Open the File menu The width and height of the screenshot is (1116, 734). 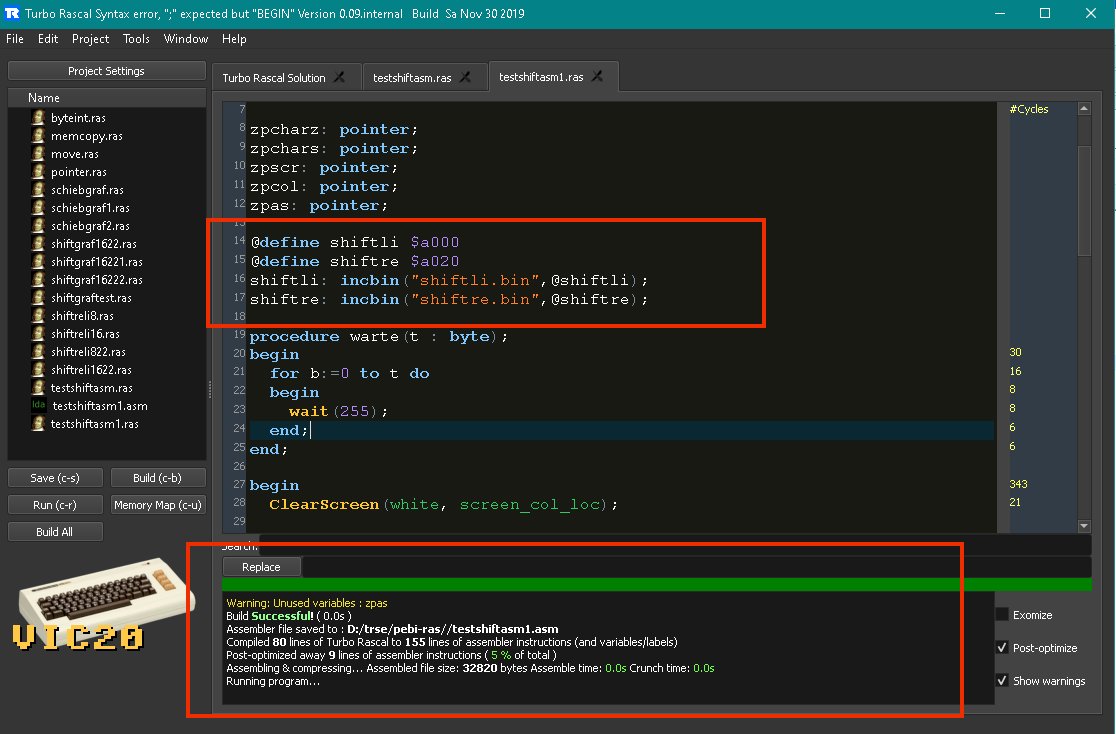[x=15, y=38]
